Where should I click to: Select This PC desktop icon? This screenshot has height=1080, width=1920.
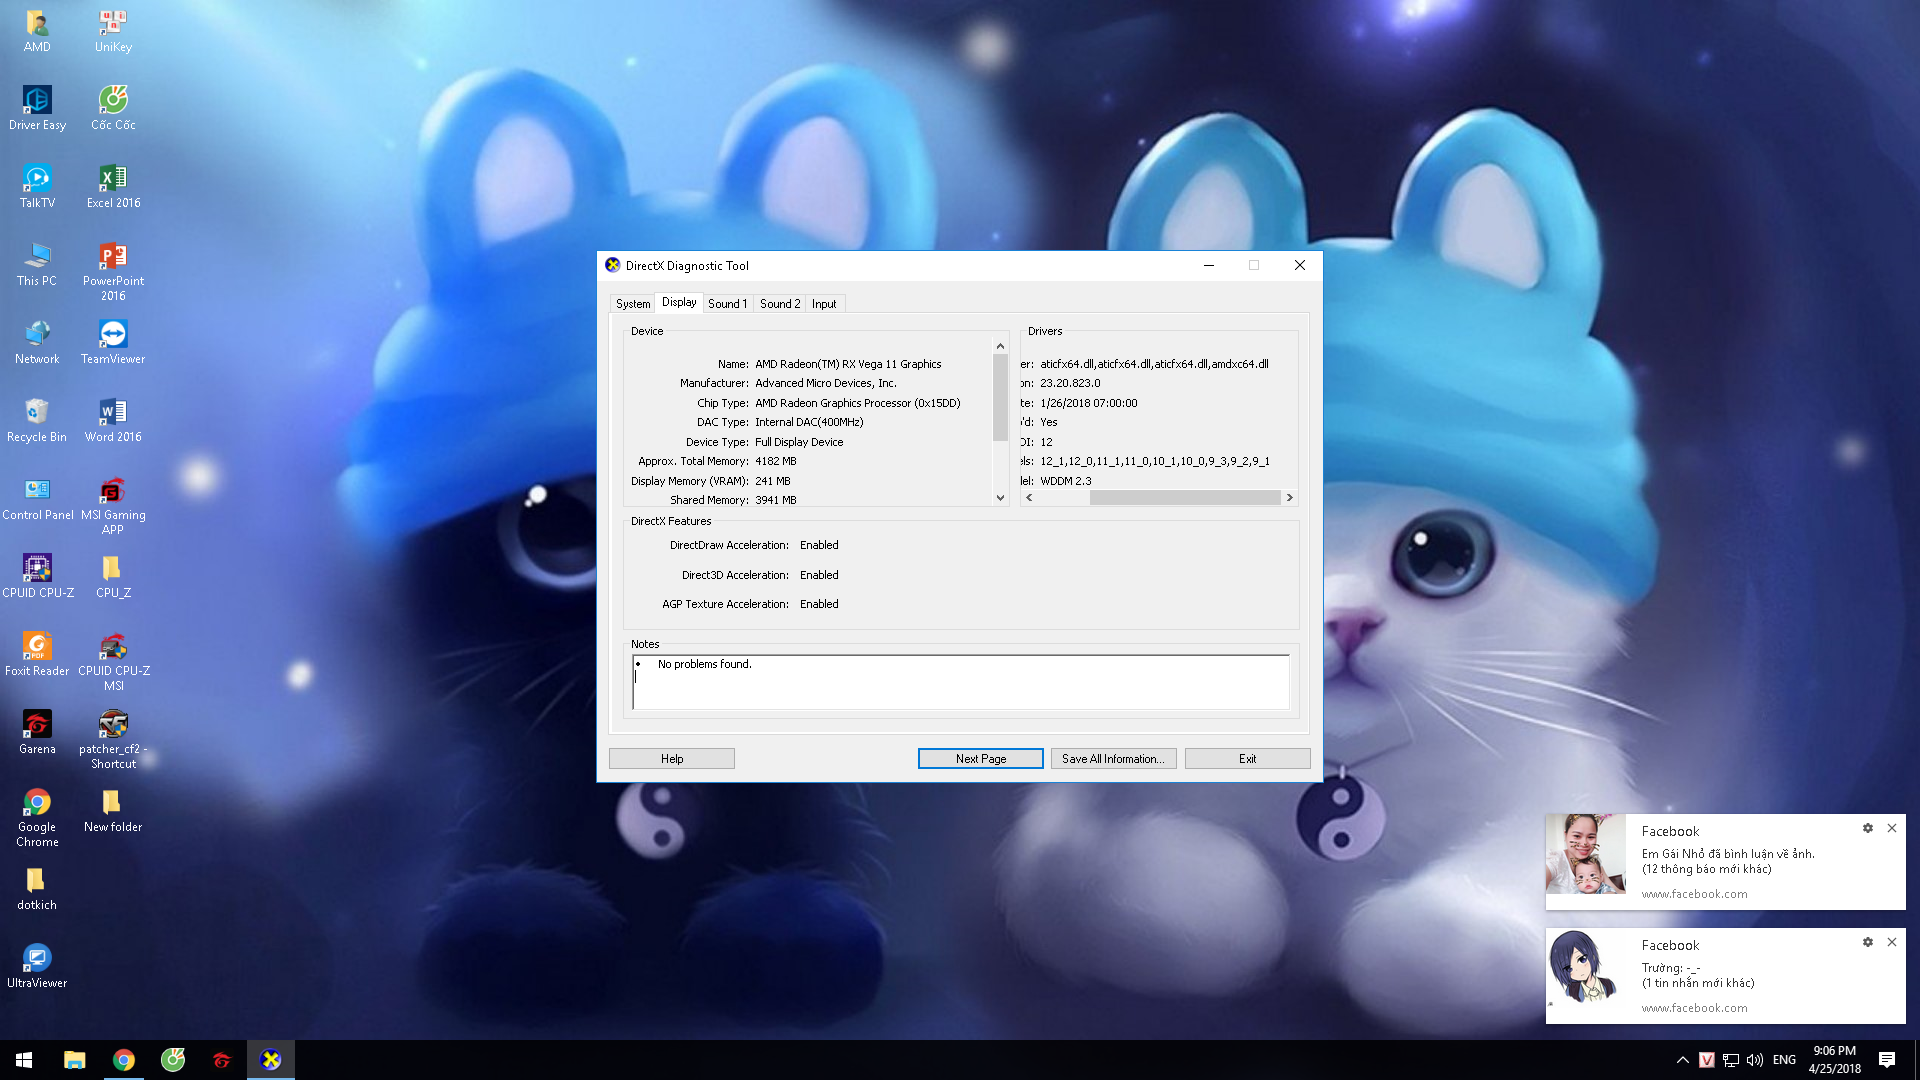point(37,264)
